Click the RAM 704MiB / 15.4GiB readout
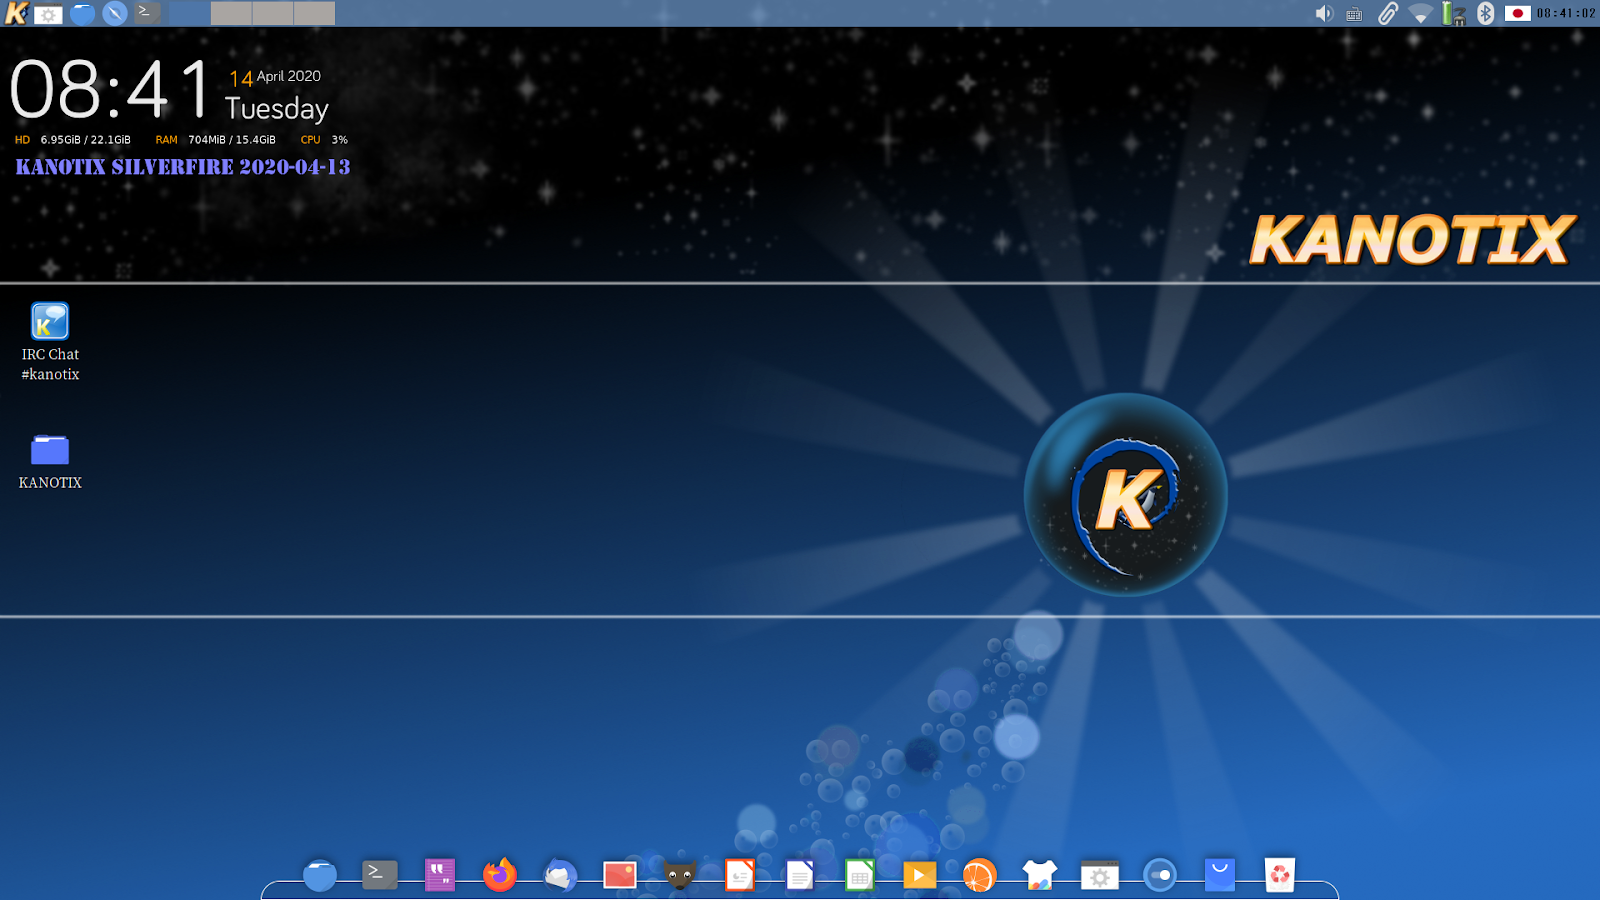The image size is (1600, 900). click(215, 140)
